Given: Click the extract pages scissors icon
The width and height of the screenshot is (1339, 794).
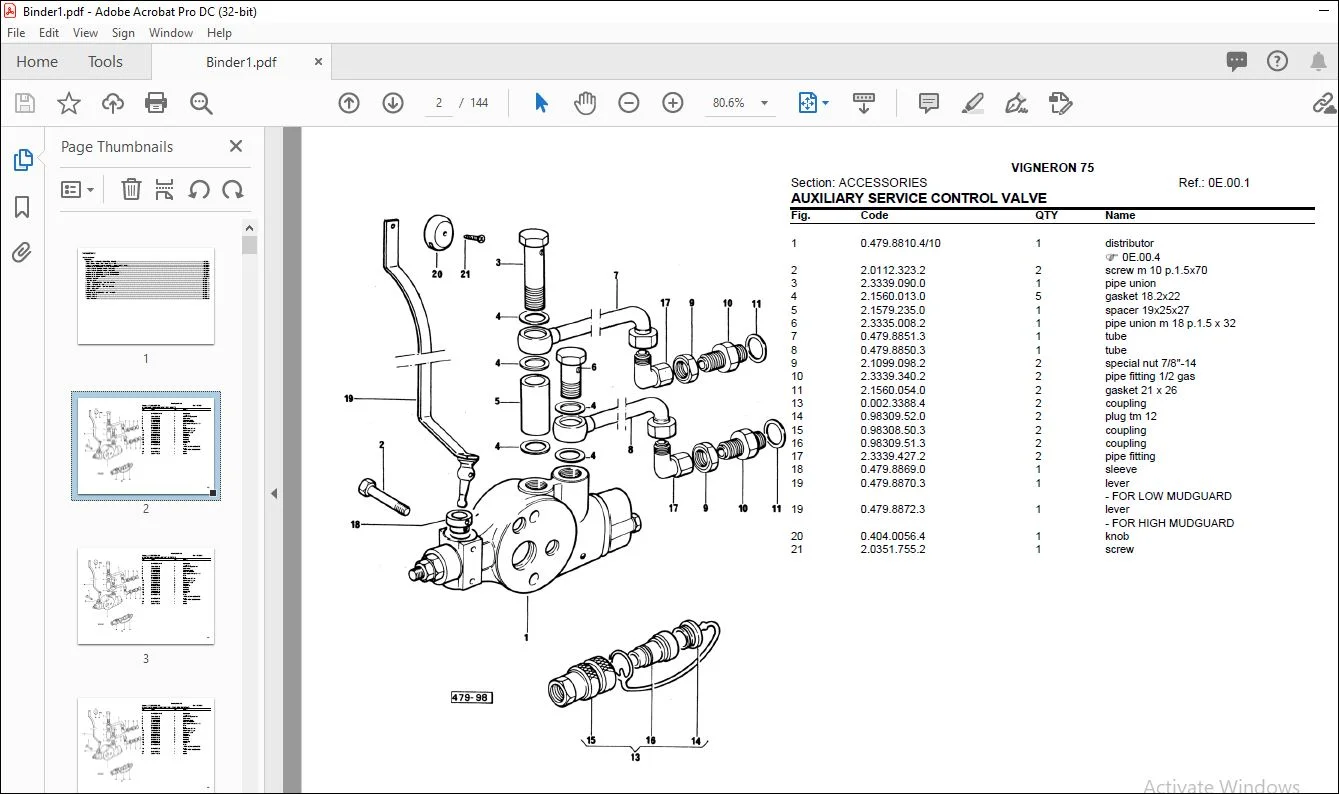Looking at the screenshot, I should (165, 189).
